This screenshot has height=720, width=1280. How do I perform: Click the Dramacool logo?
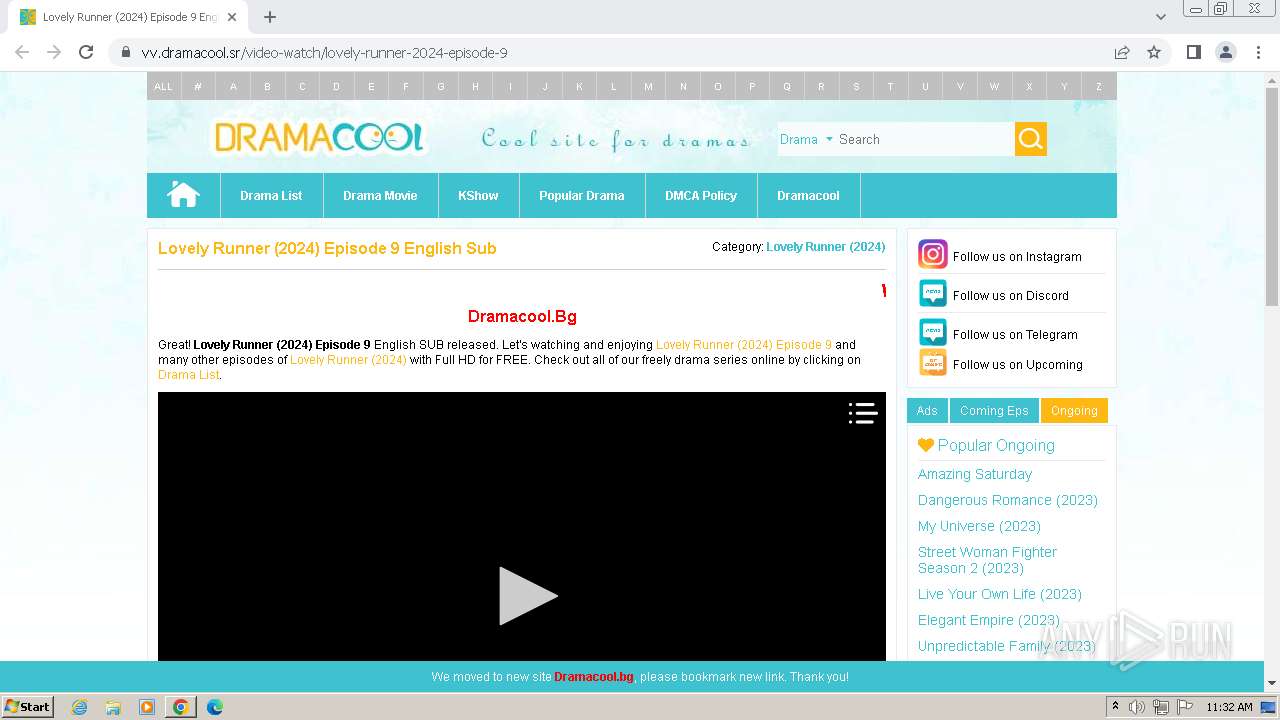tap(319, 138)
